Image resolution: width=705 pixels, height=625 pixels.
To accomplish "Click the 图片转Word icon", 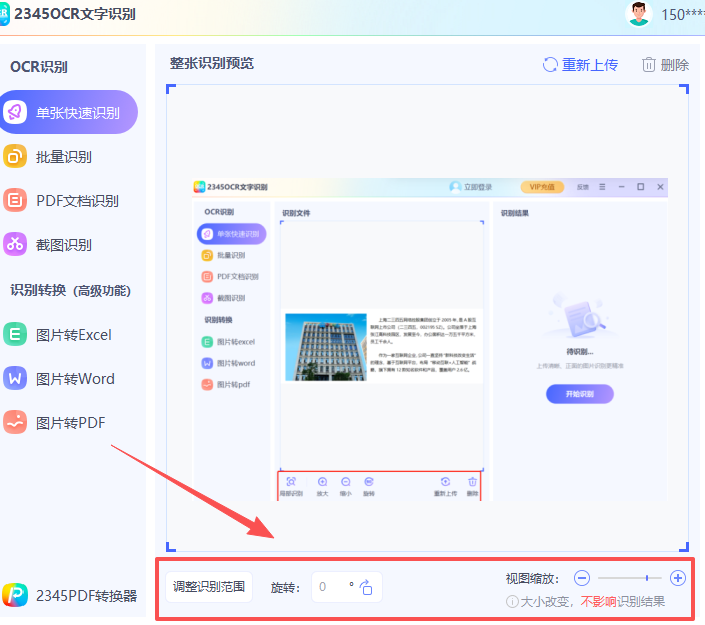I will click(x=15, y=379).
